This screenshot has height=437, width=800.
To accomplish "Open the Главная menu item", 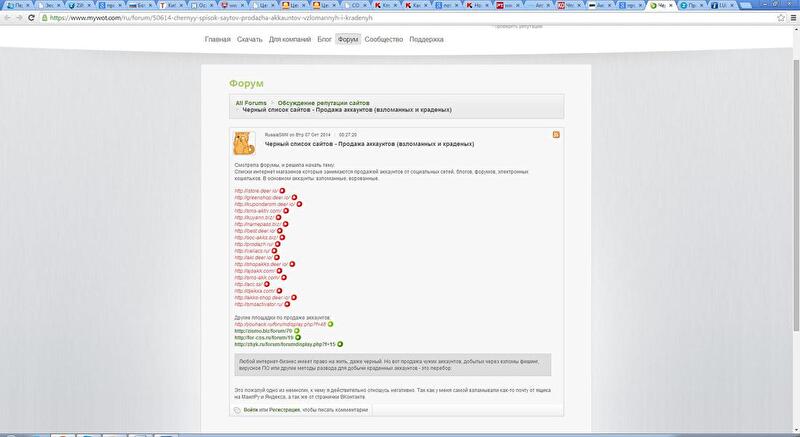I will [x=217, y=39].
